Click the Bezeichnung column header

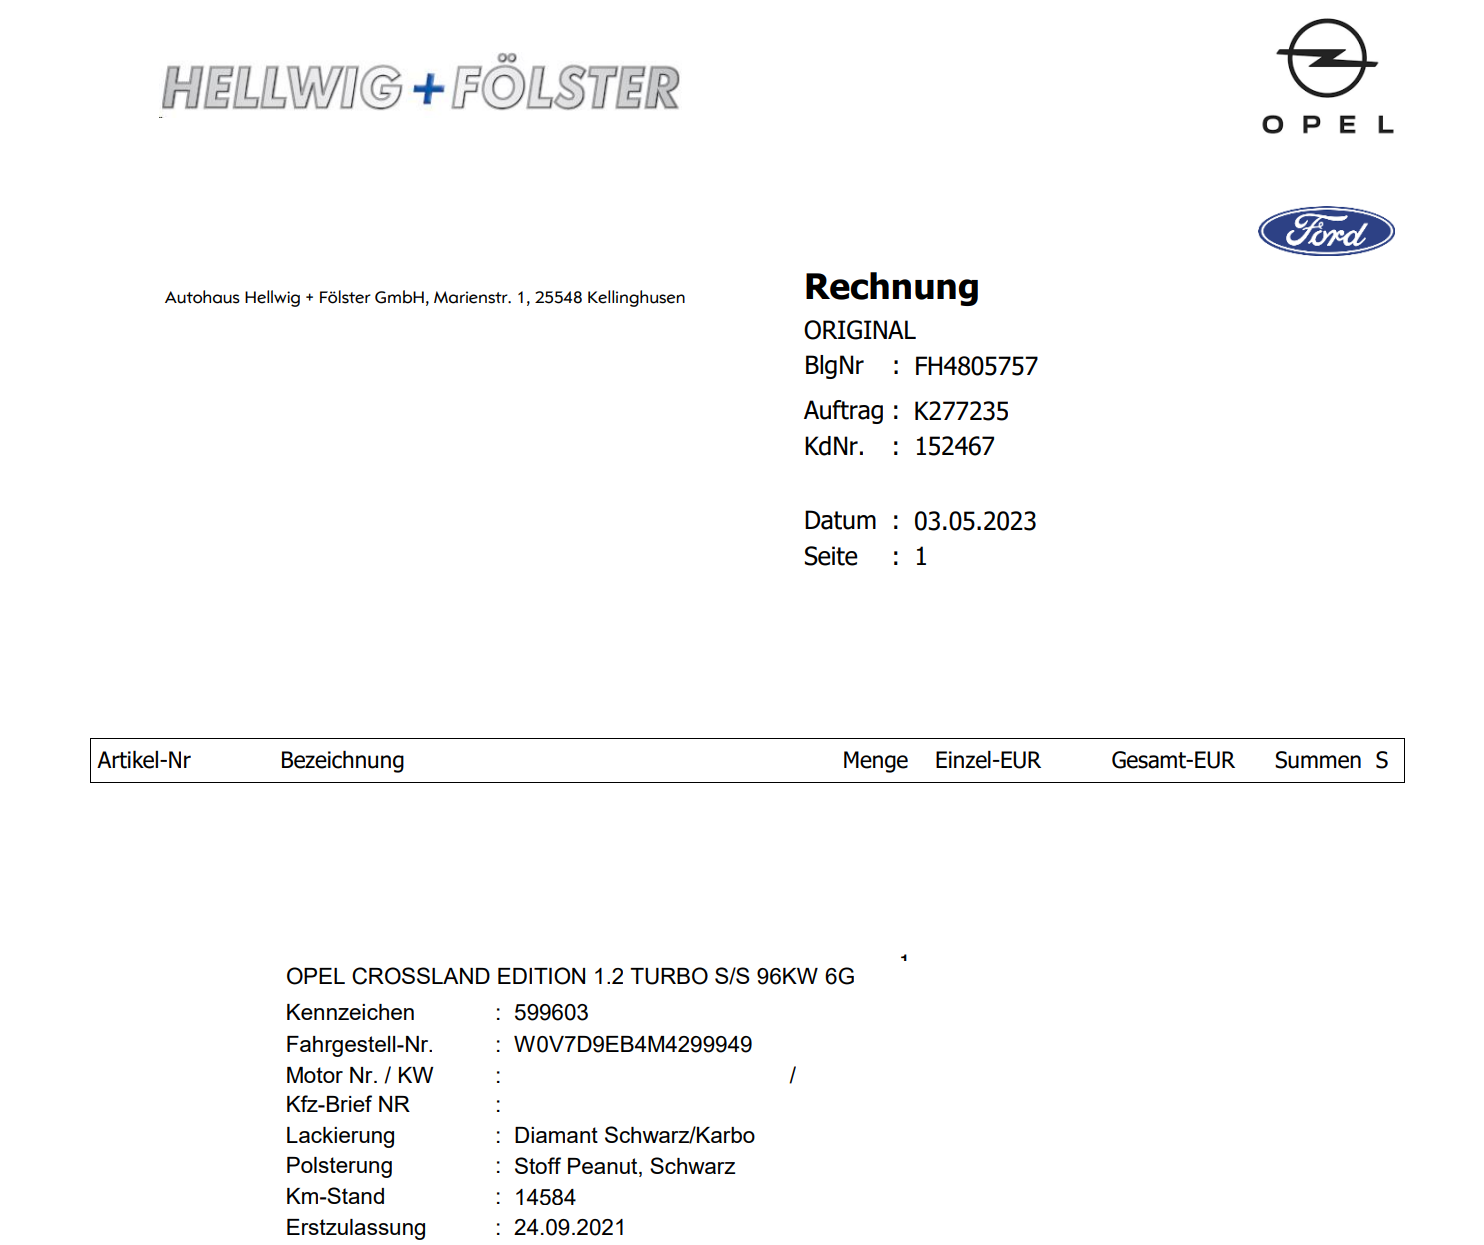pyautogui.click(x=342, y=760)
